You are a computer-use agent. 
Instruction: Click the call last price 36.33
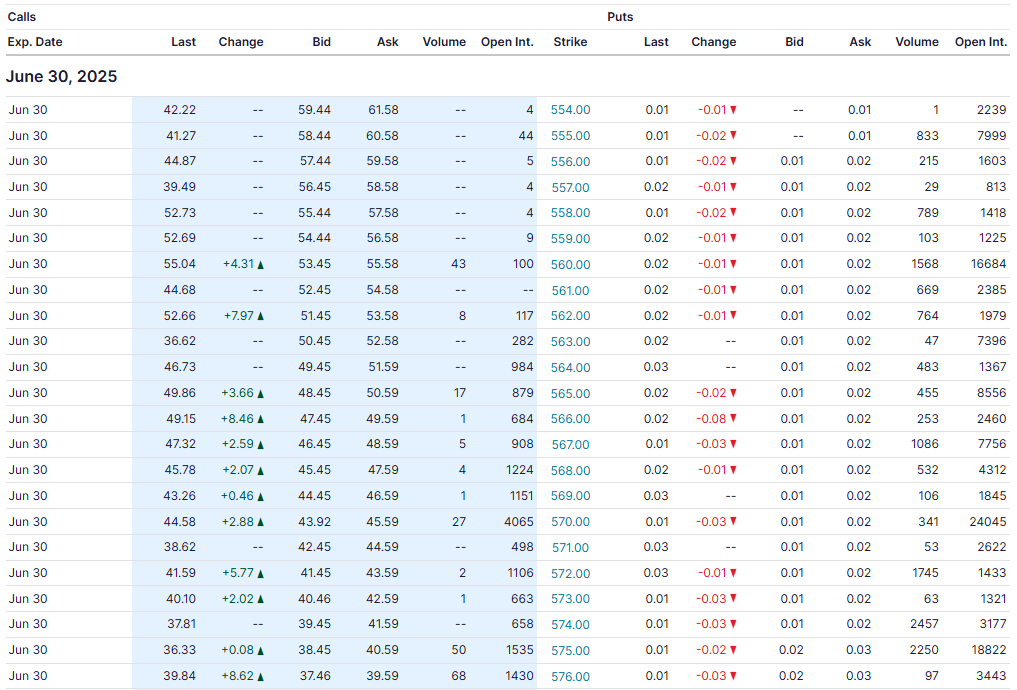(180, 650)
